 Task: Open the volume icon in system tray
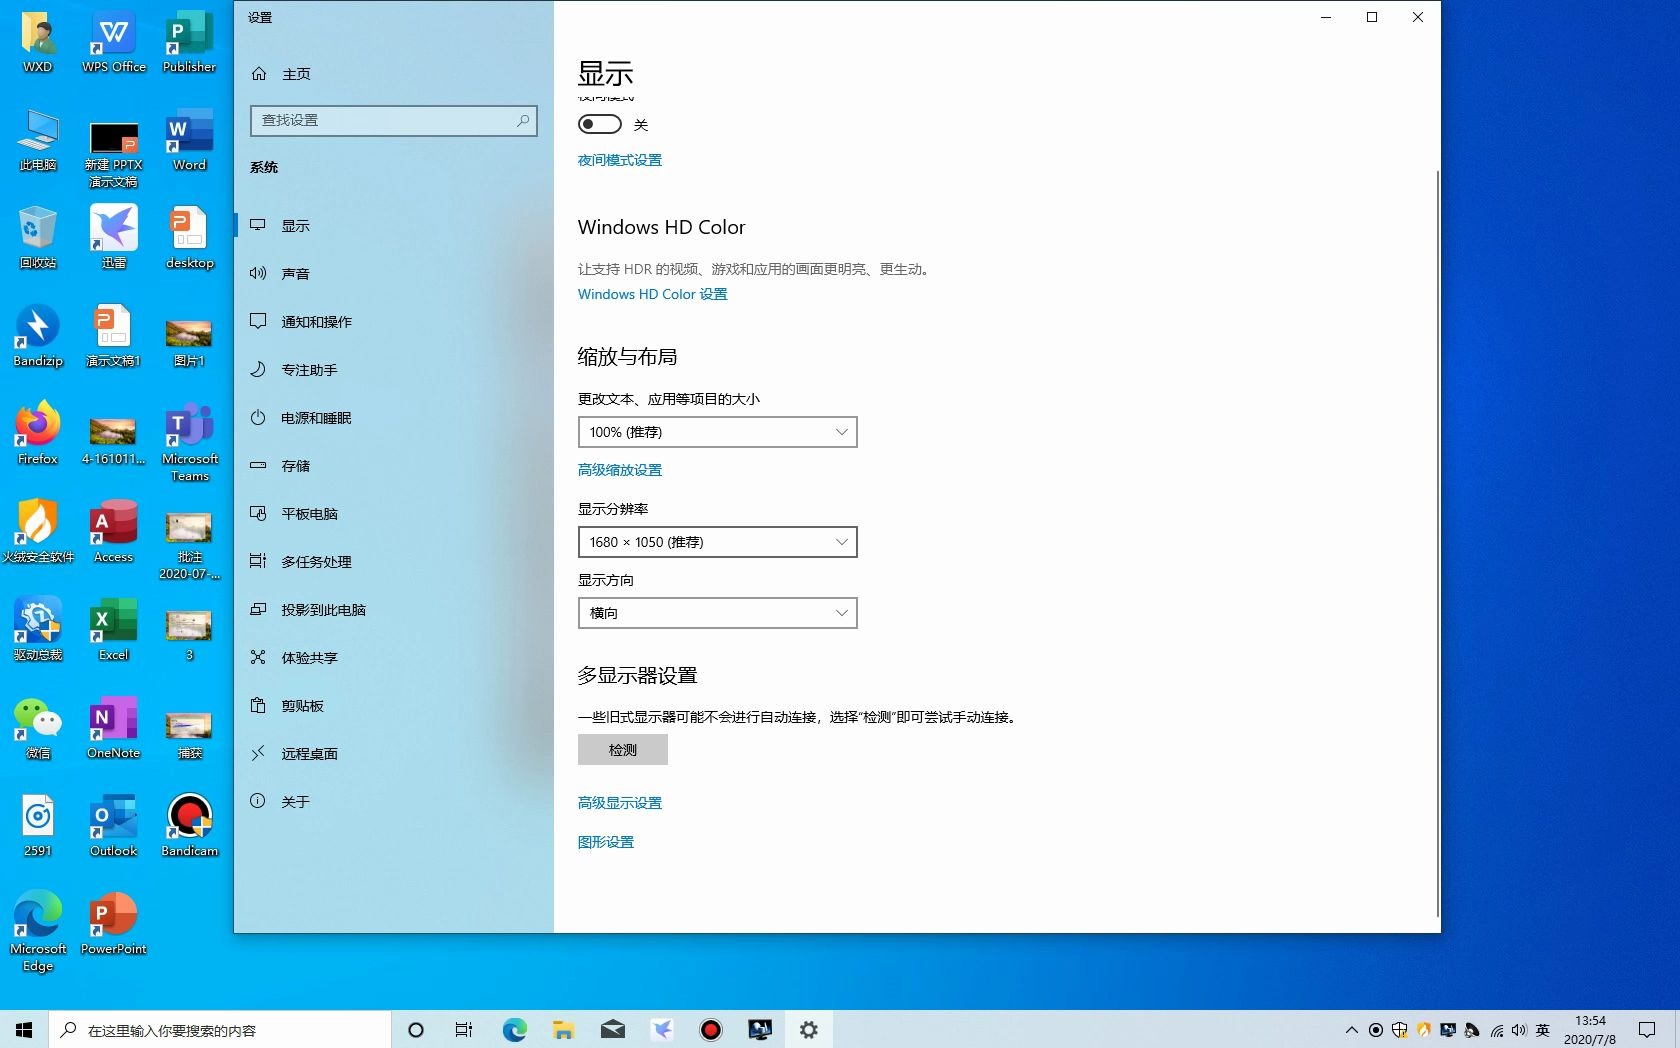coord(1519,1030)
